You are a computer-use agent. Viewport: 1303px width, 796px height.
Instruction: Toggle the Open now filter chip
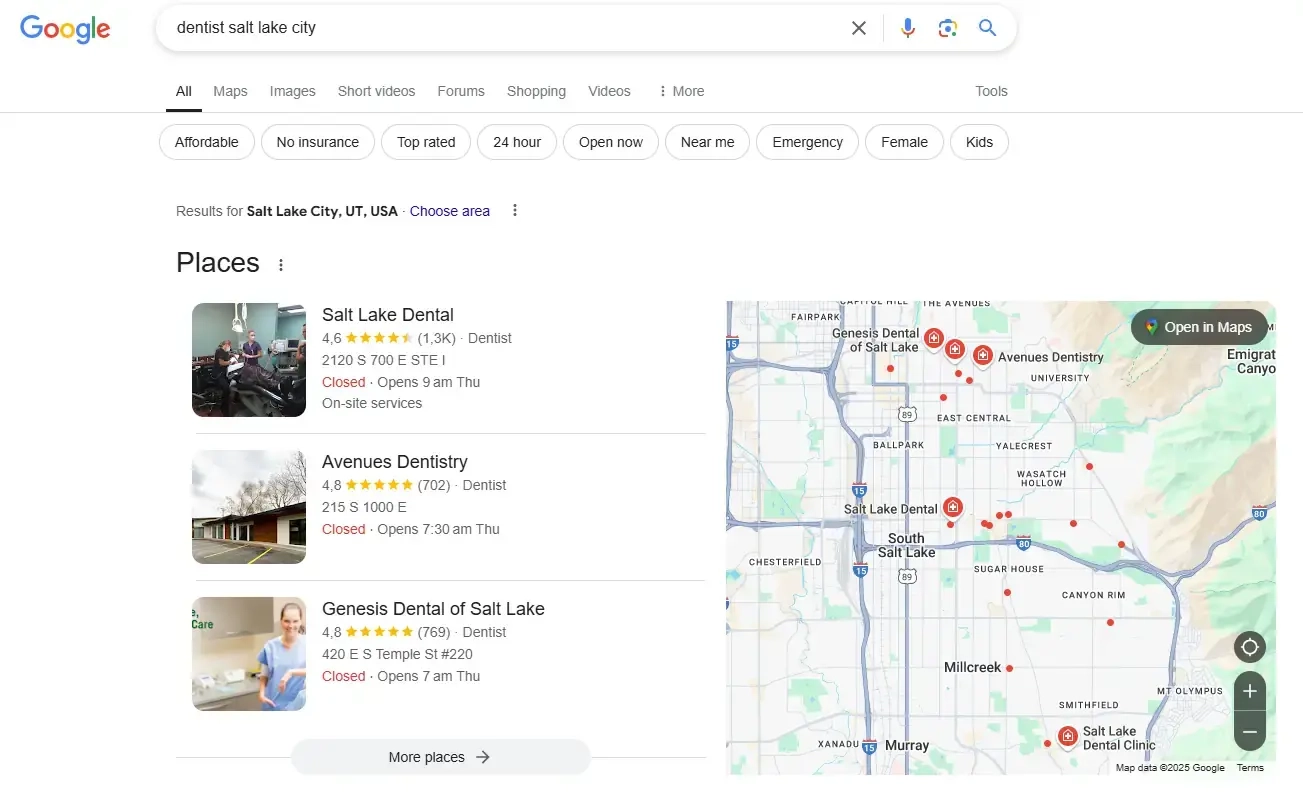tap(610, 142)
